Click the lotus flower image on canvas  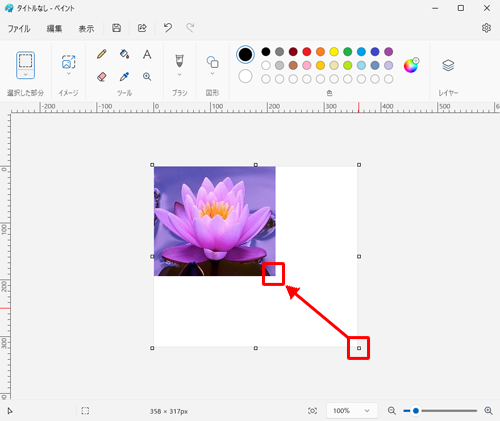pyautogui.click(x=215, y=221)
